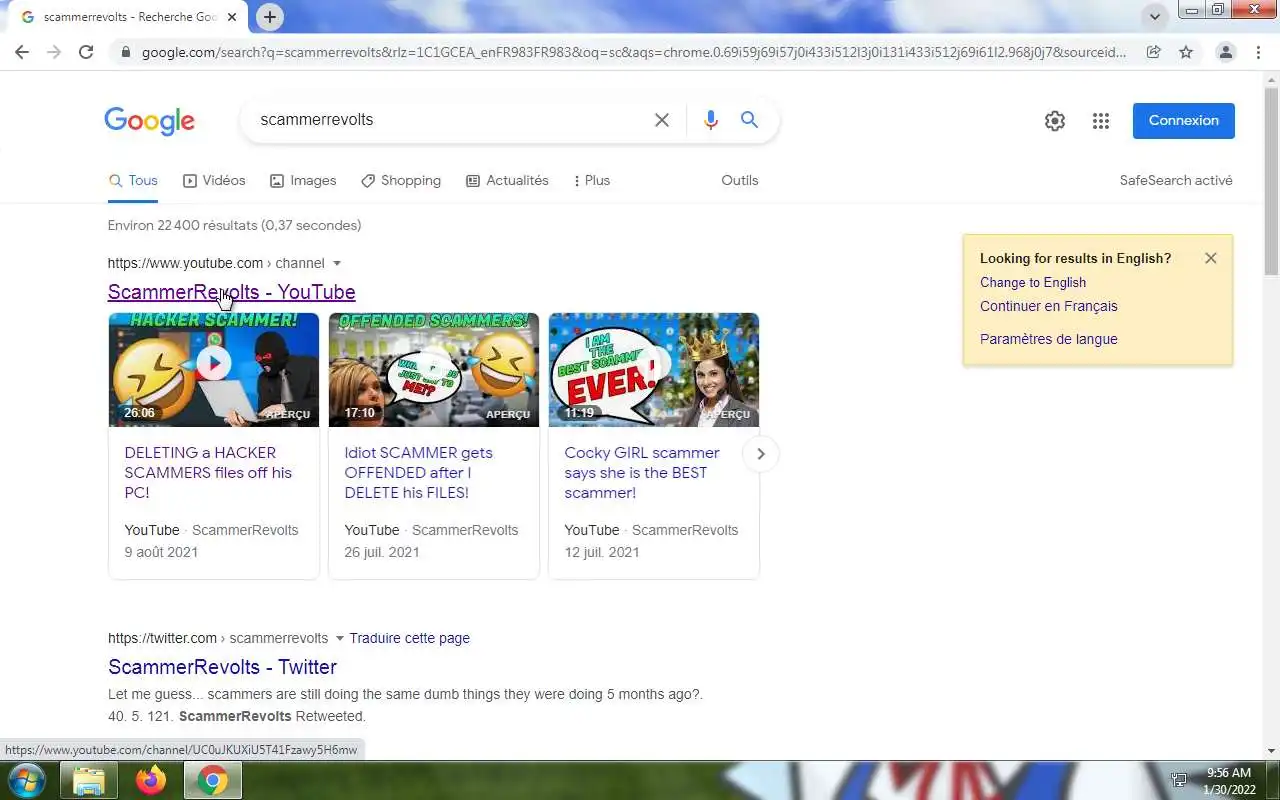Image resolution: width=1280 pixels, height=800 pixels.
Task: Open tab search dropdown in title bar
Action: coord(1155,17)
